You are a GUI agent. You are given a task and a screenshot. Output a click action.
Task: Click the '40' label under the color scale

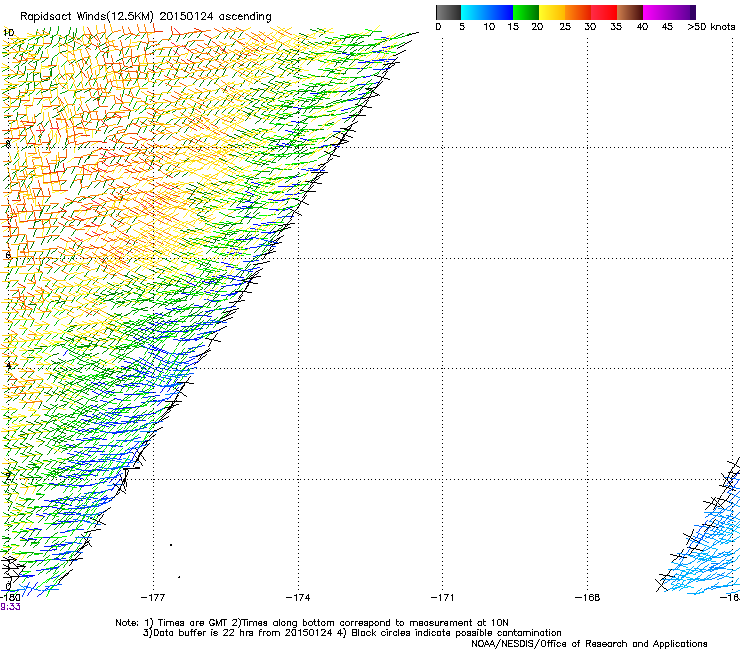pos(642,27)
